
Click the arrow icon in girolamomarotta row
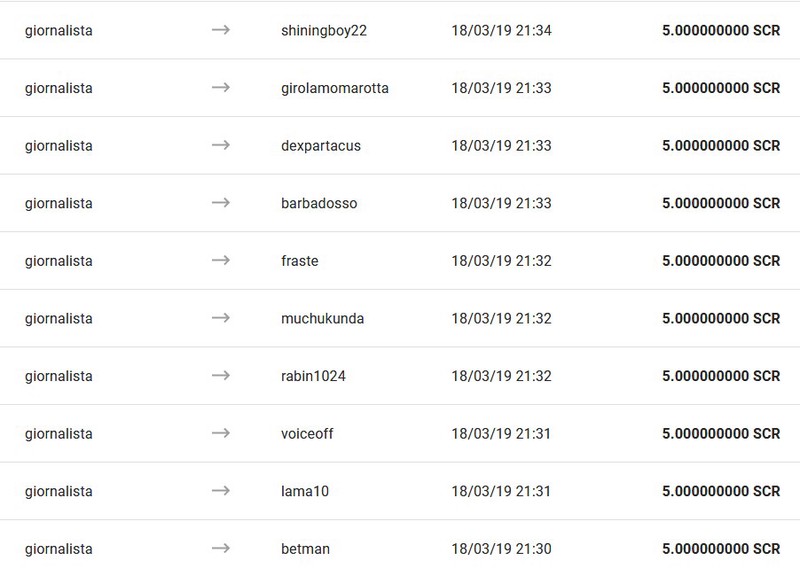pyautogui.click(x=220, y=88)
